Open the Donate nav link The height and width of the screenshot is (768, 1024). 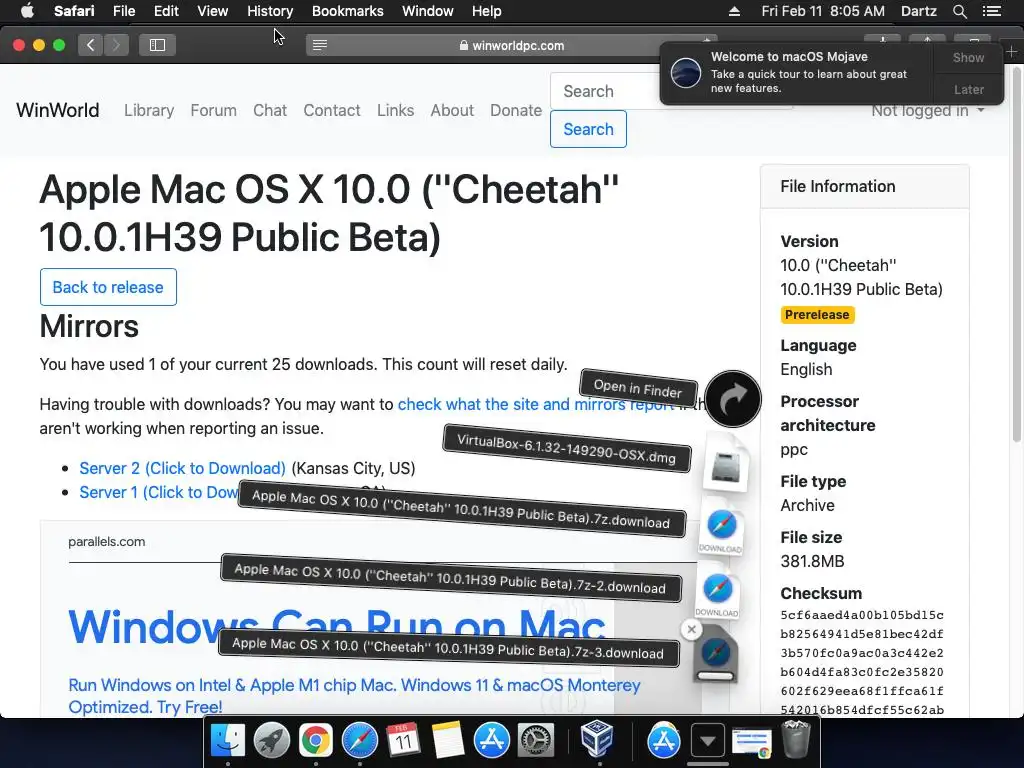coord(516,110)
